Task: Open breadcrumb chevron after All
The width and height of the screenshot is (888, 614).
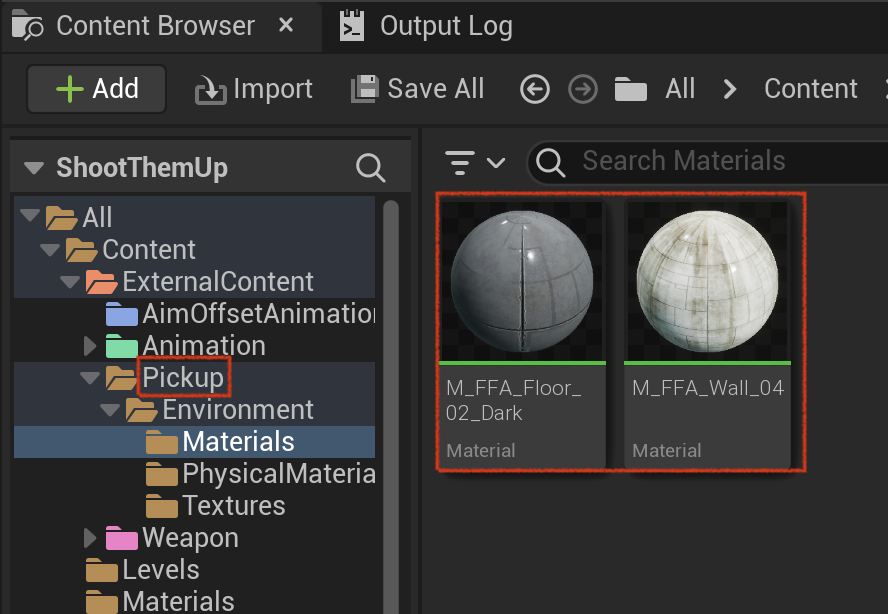Action: 729,89
